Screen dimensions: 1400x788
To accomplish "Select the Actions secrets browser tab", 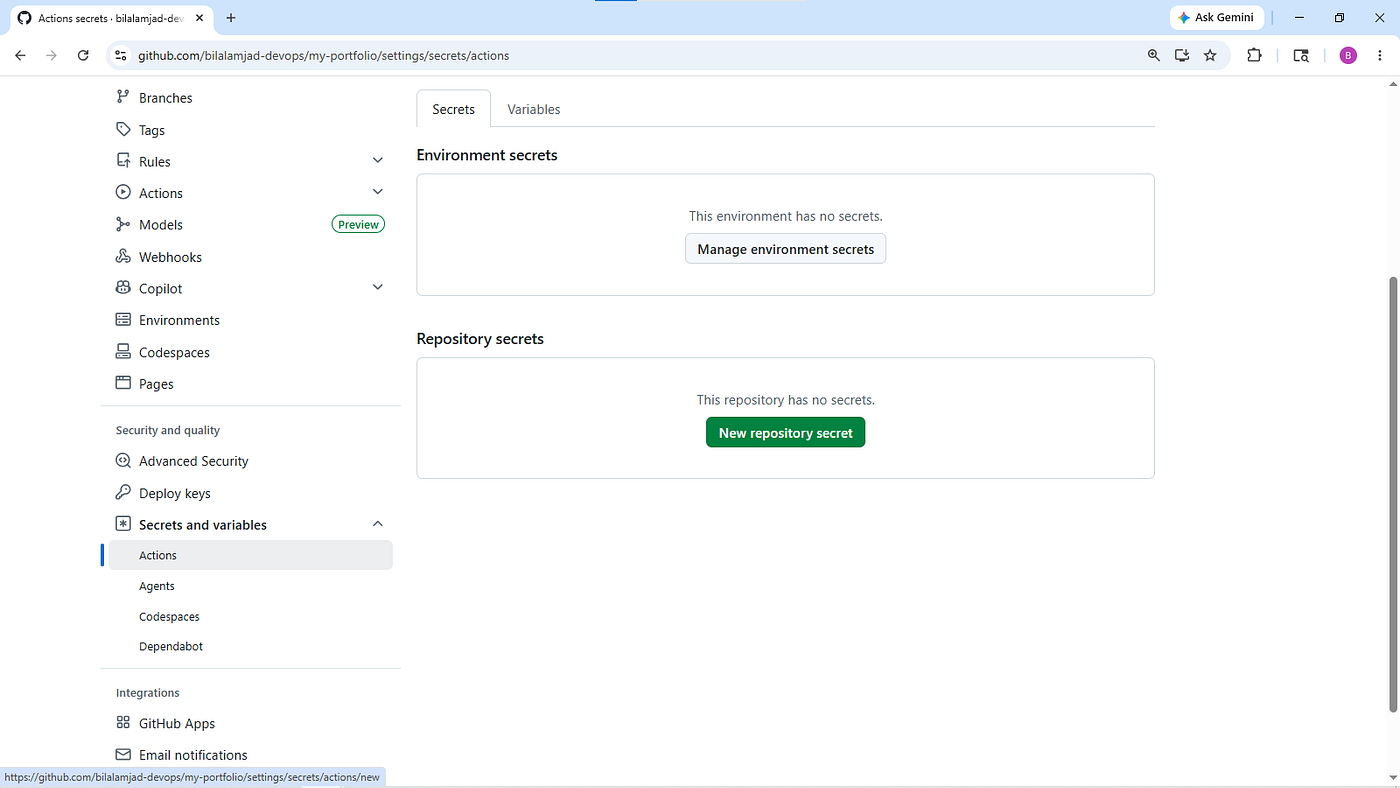I will tap(111, 18).
